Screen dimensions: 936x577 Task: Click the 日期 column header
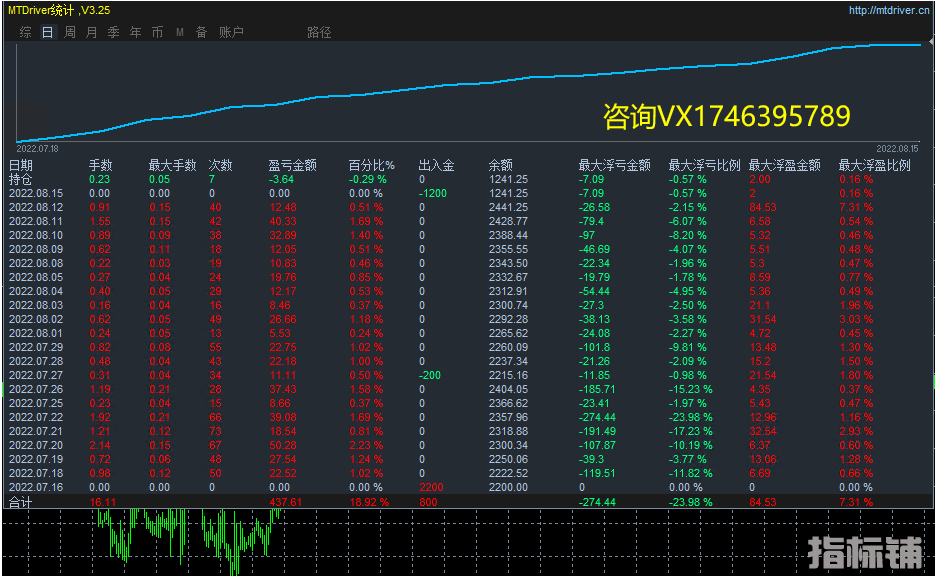pyautogui.click(x=21, y=165)
